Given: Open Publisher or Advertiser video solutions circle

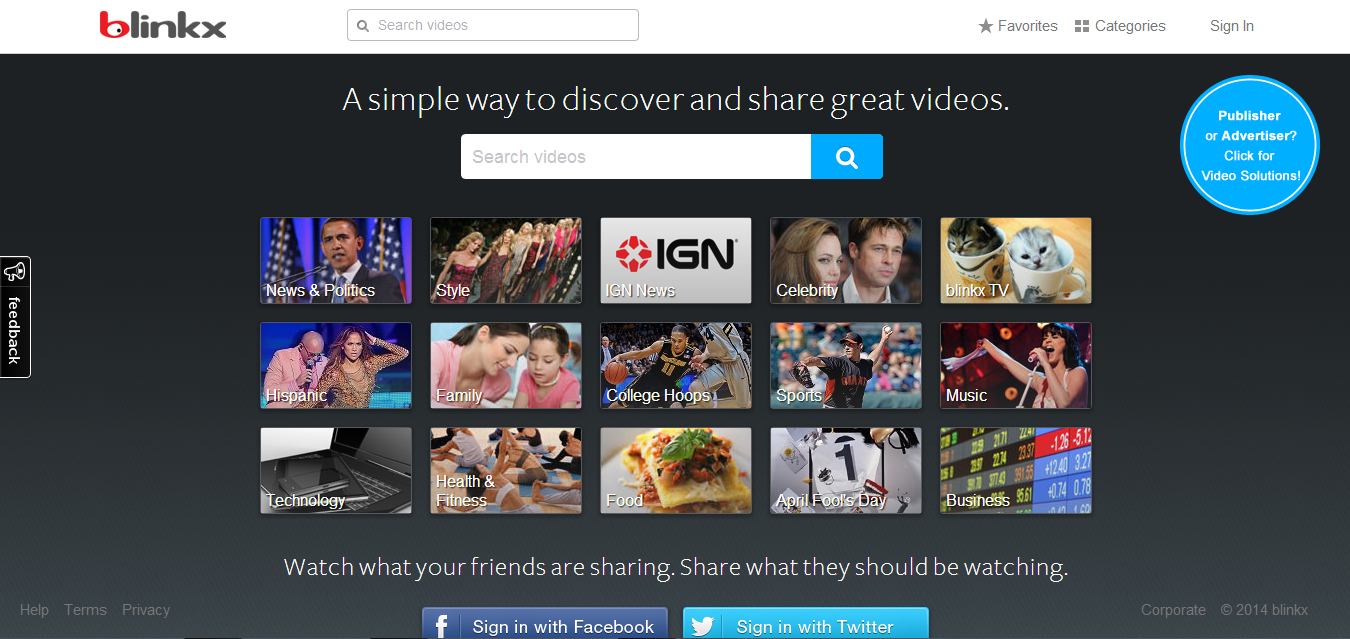Looking at the screenshot, I should click(1249, 145).
